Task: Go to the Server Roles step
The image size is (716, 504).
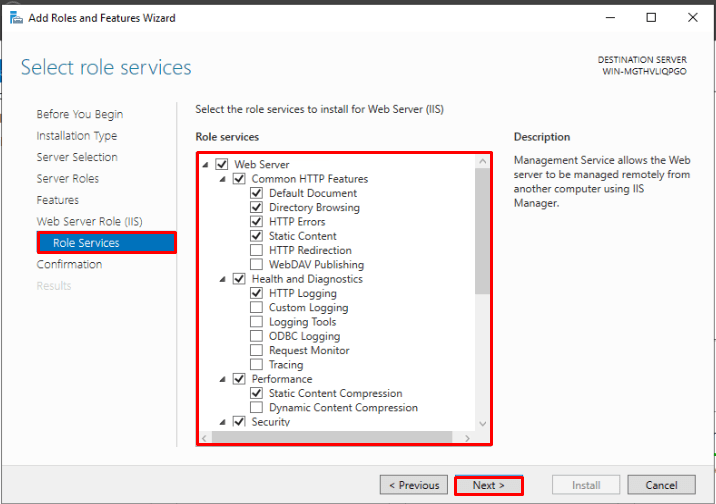Action: coord(69,178)
